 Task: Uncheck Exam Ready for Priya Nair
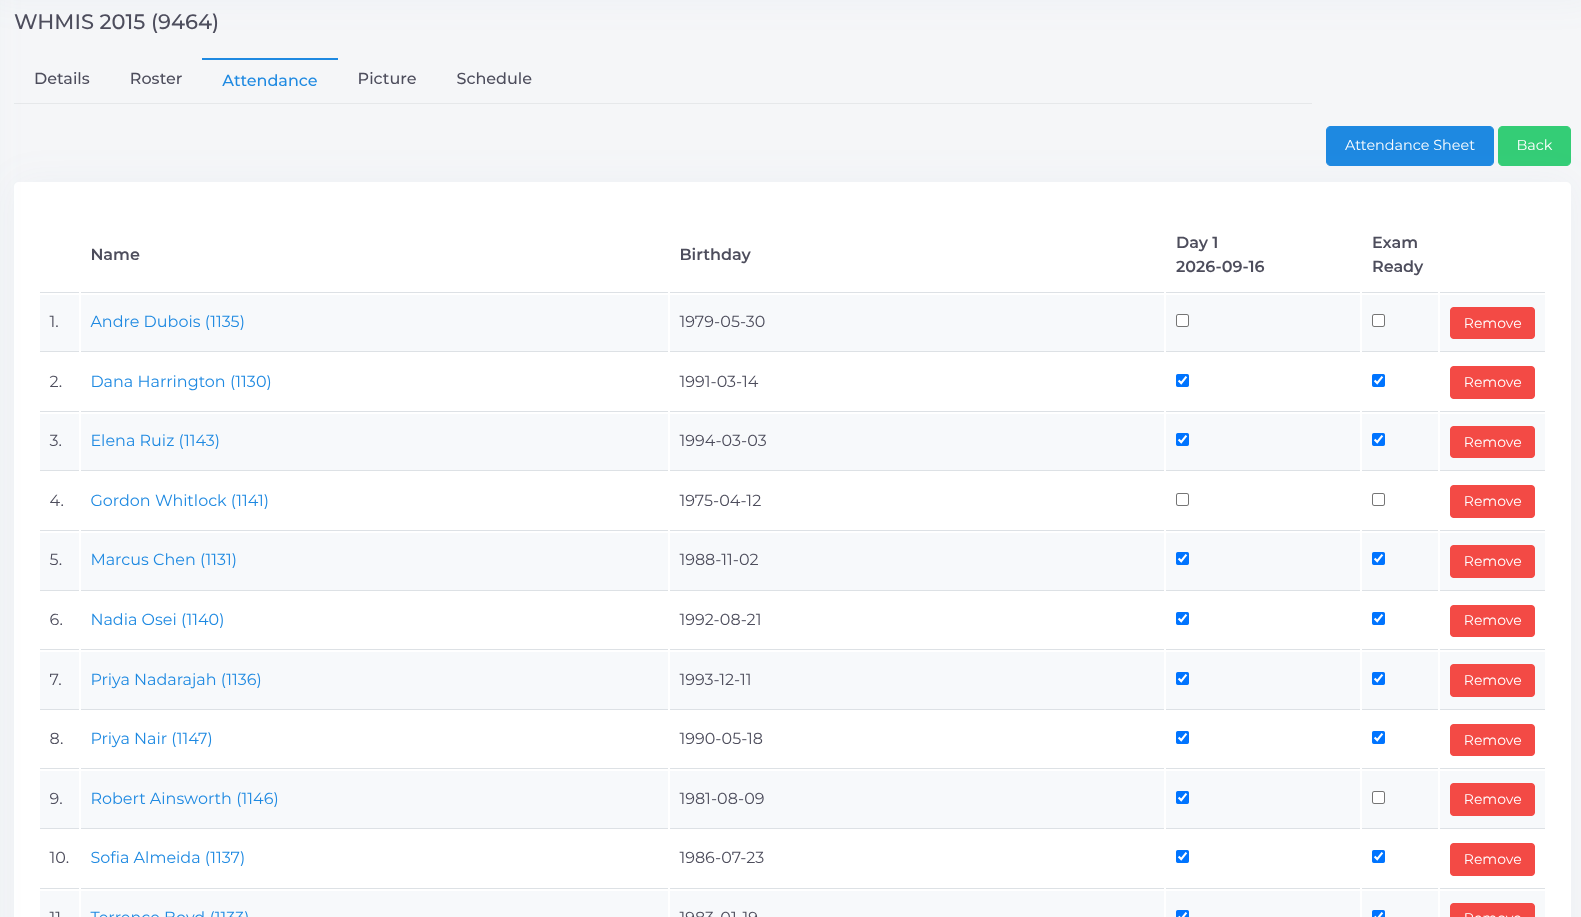(x=1379, y=738)
